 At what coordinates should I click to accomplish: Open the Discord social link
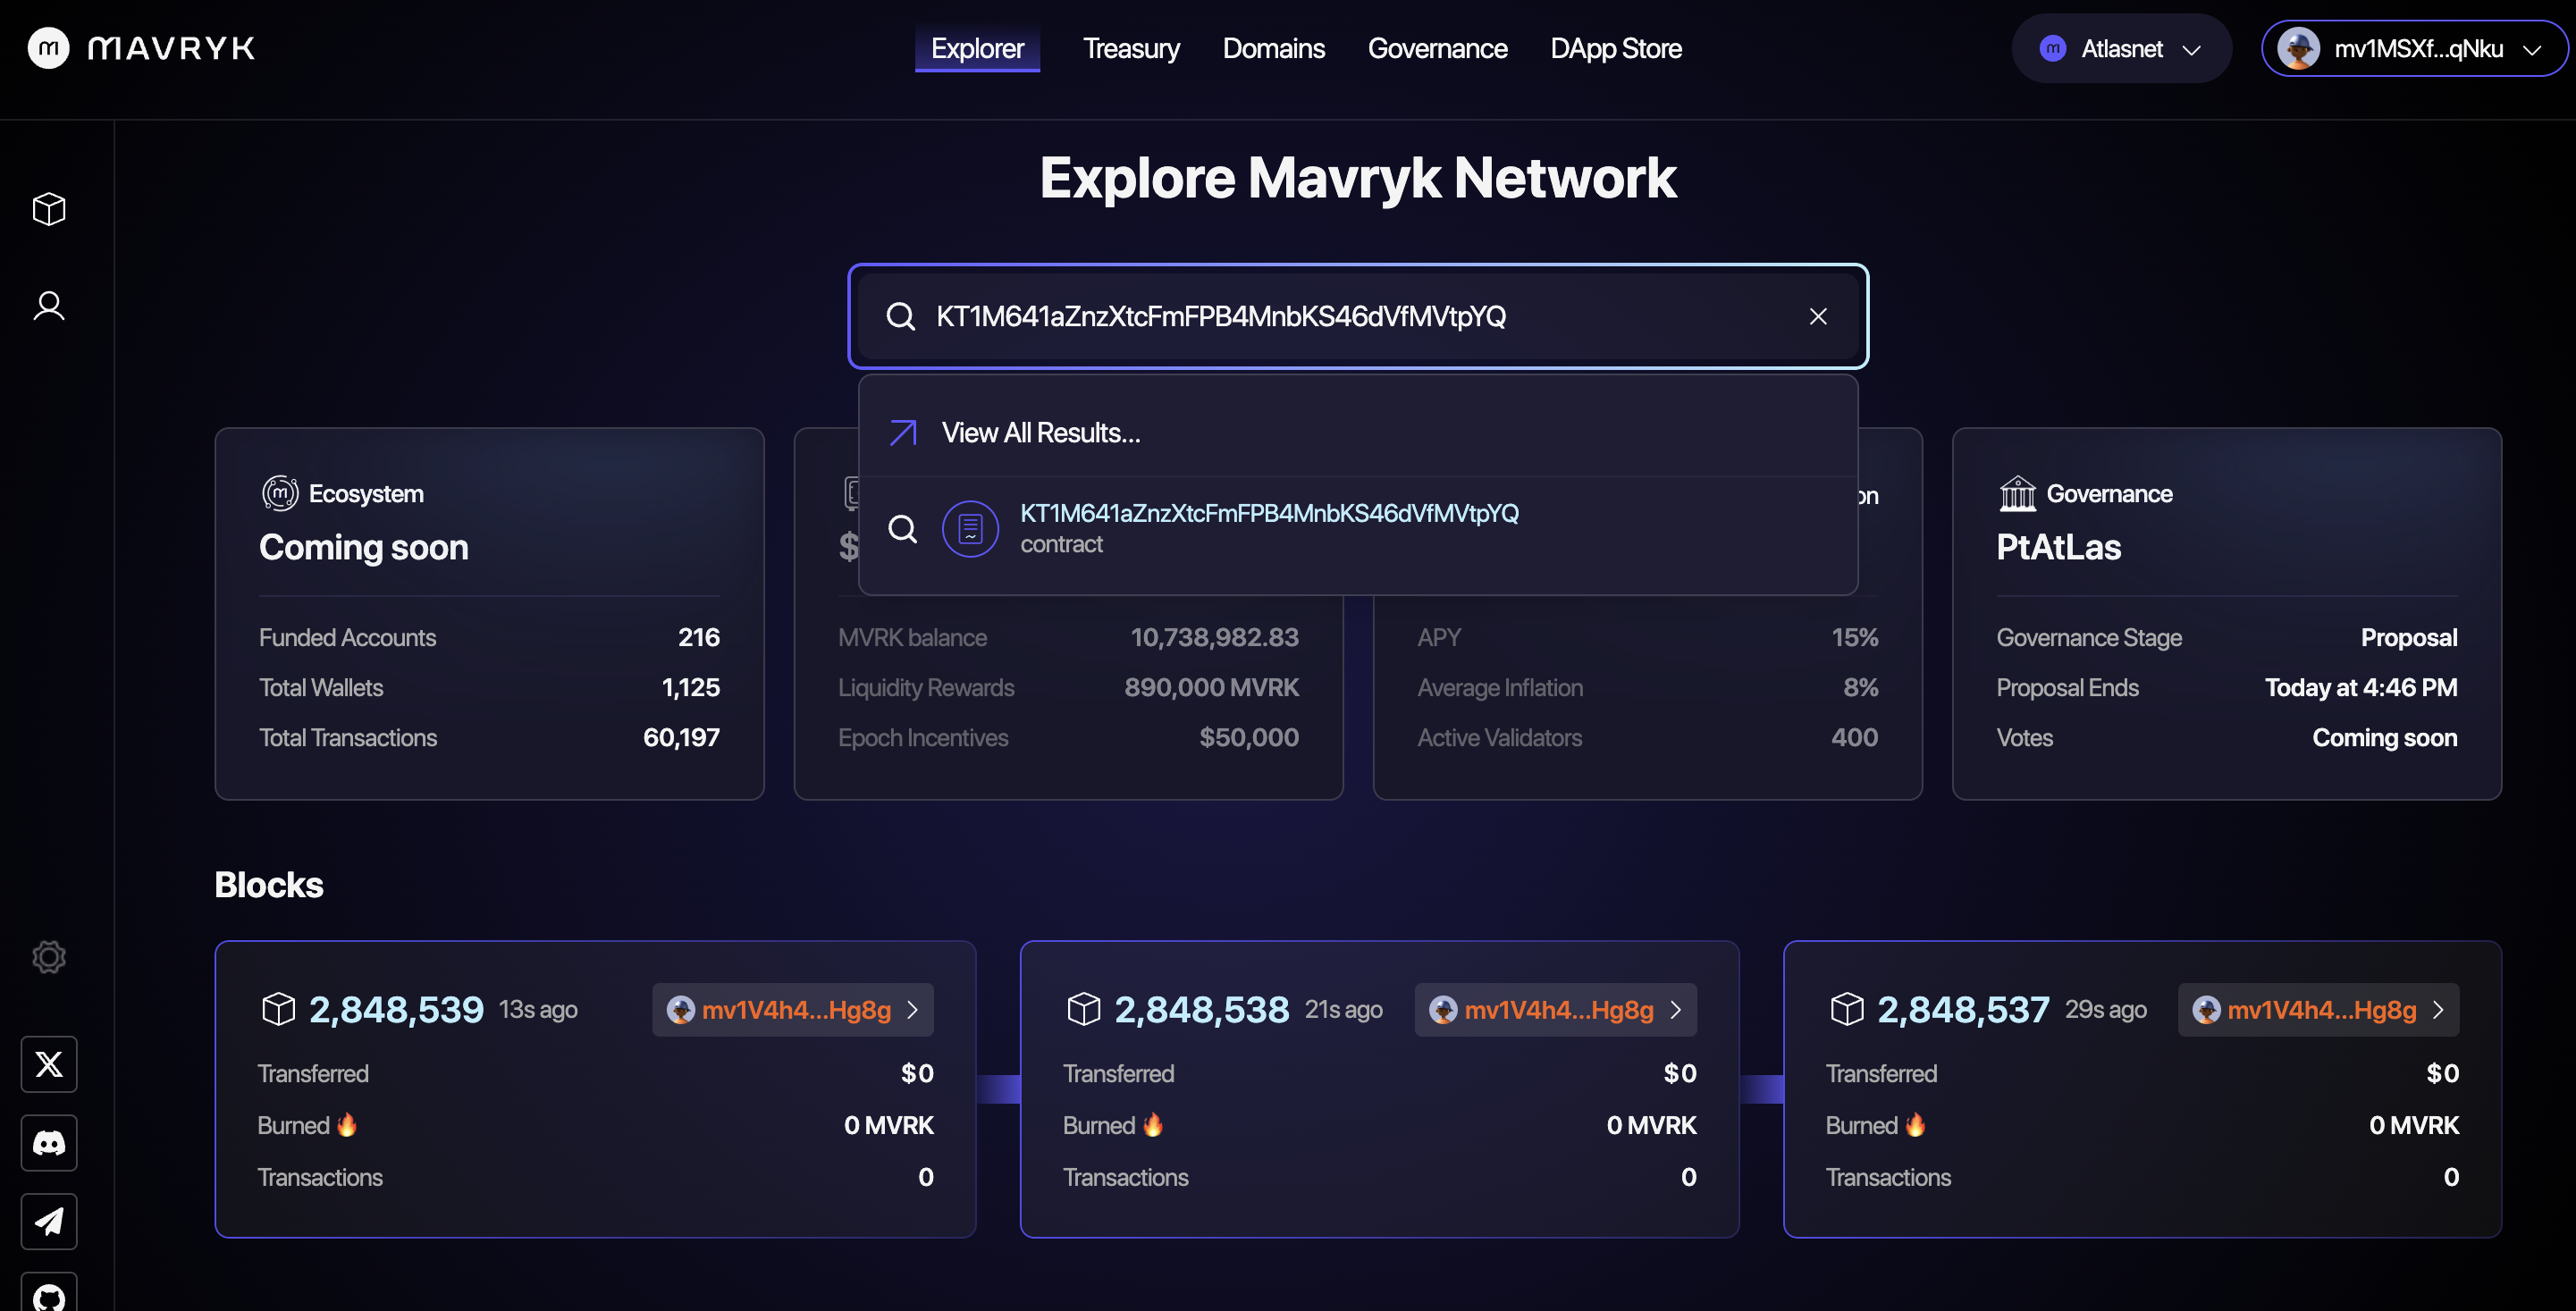pos(49,1143)
